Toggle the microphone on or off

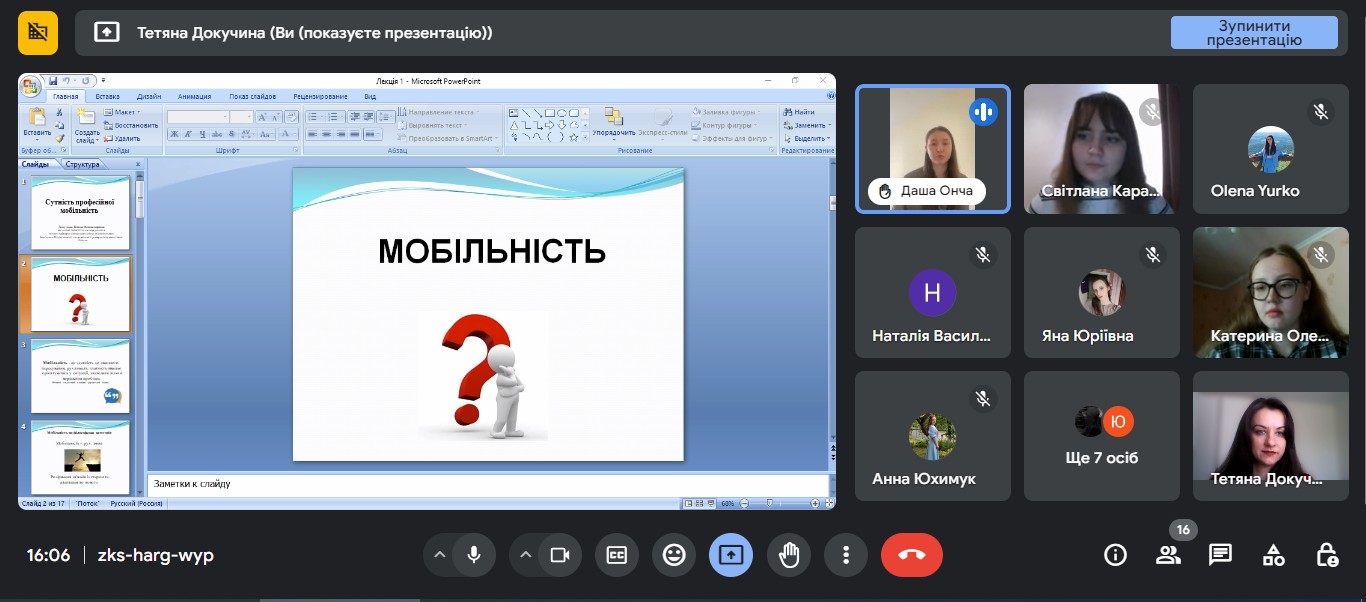[474, 555]
